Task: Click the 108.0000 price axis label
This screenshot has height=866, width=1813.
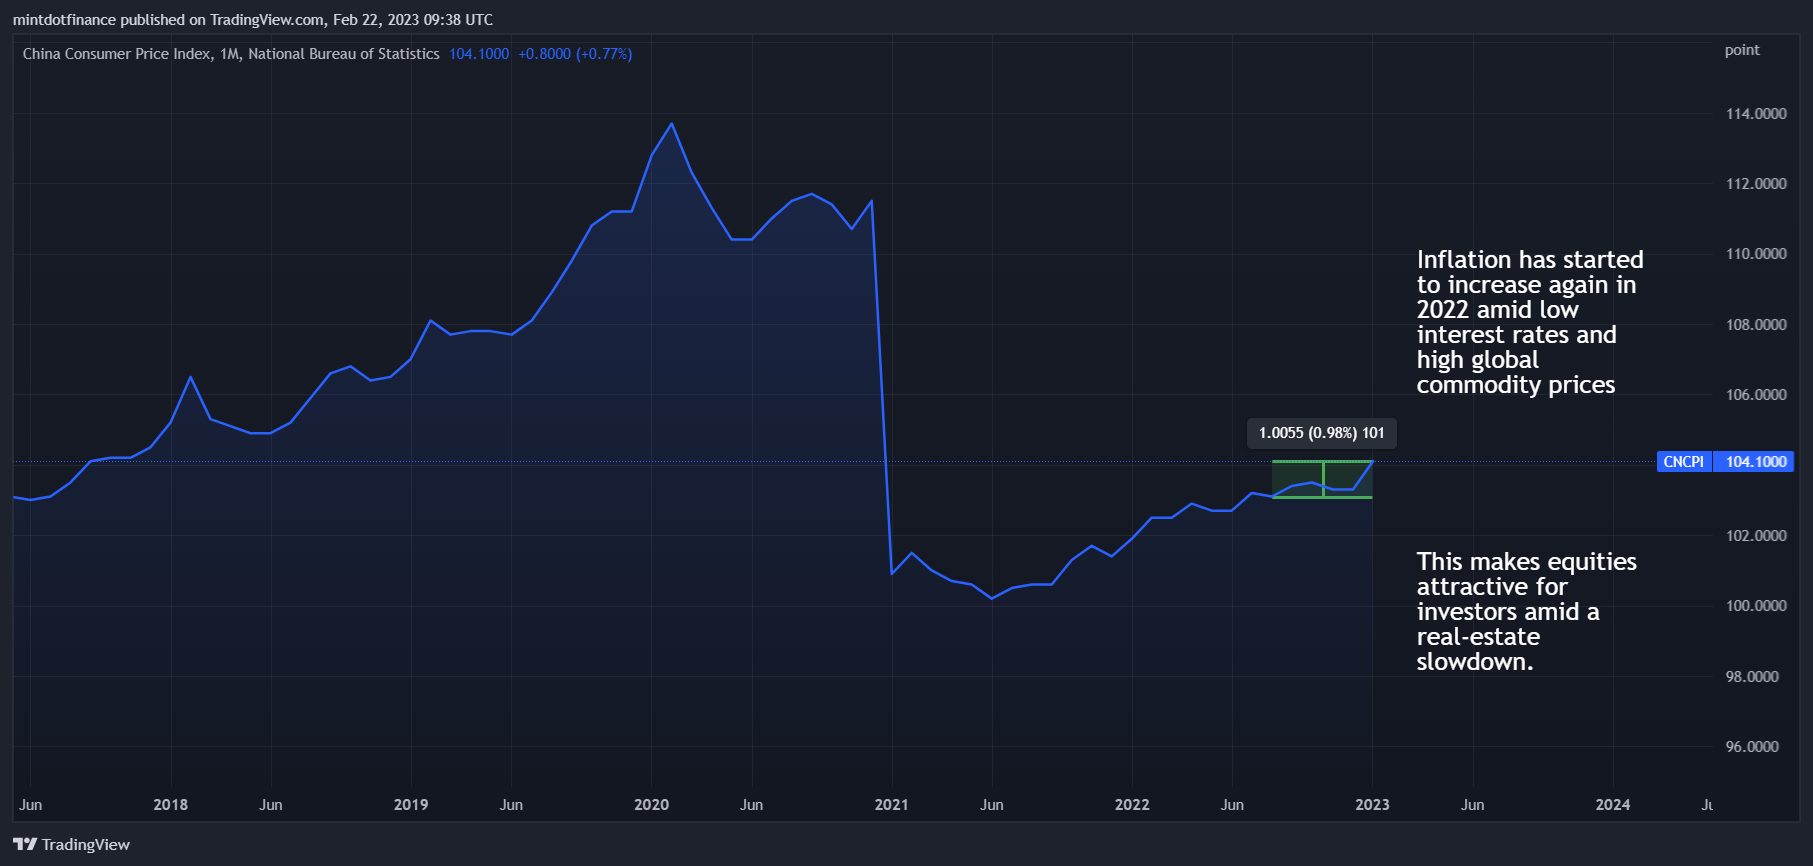Action: pos(1756,325)
